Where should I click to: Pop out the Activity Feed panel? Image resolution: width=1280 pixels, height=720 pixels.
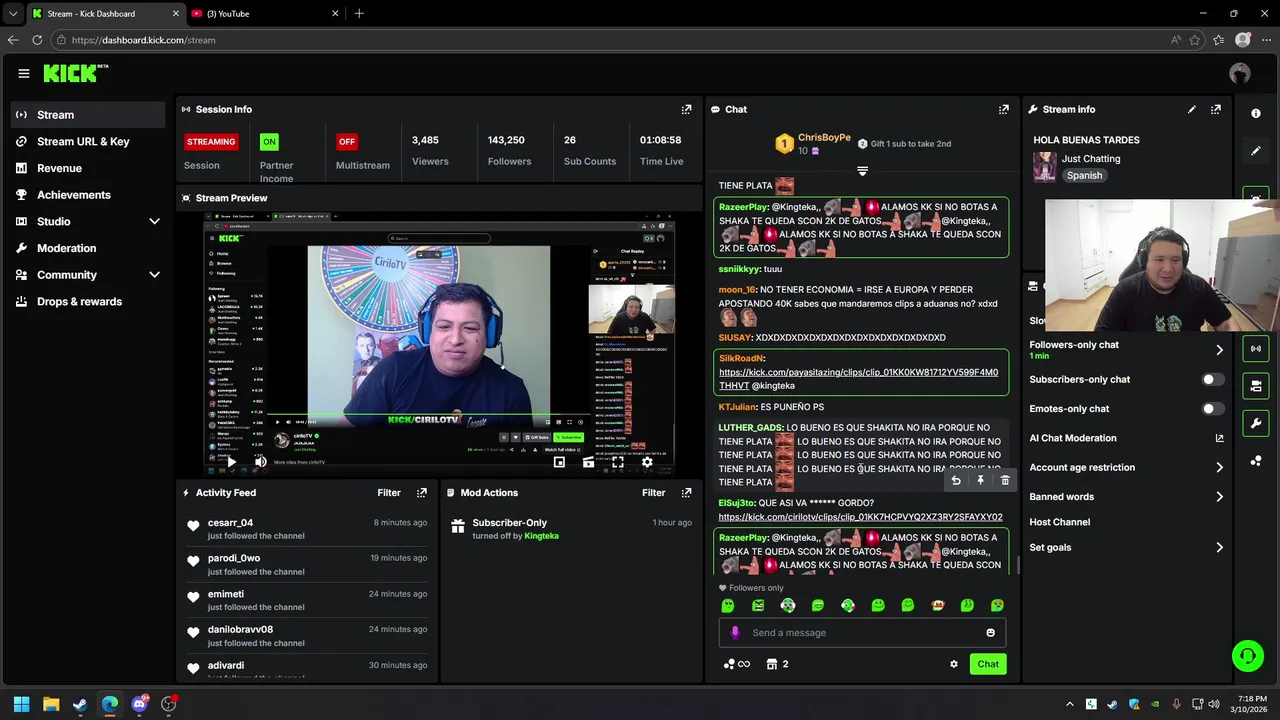click(421, 493)
